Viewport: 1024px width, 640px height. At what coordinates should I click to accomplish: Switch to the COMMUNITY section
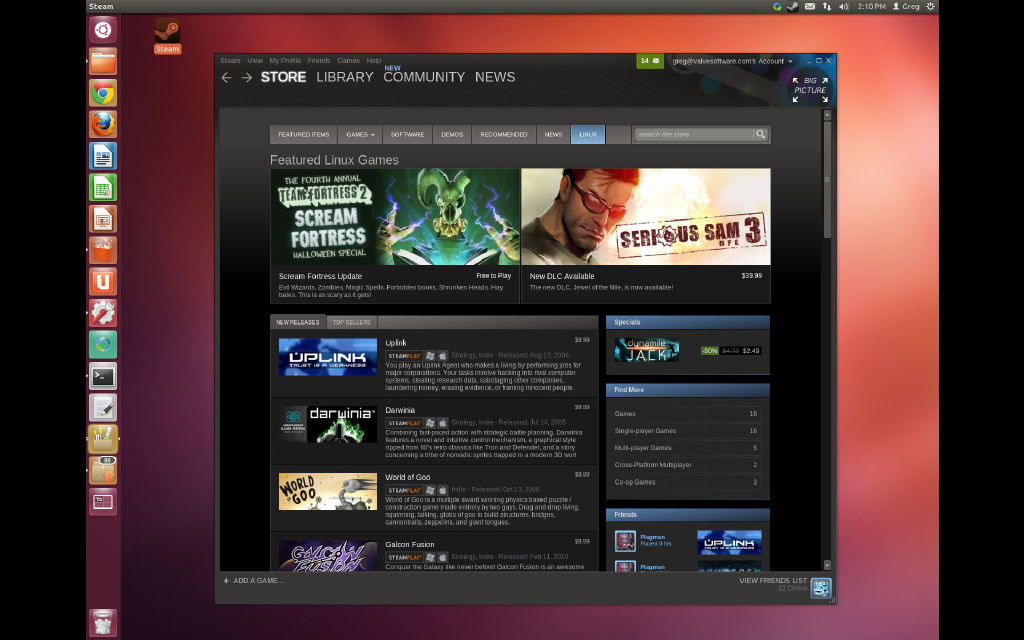(x=424, y=77)
